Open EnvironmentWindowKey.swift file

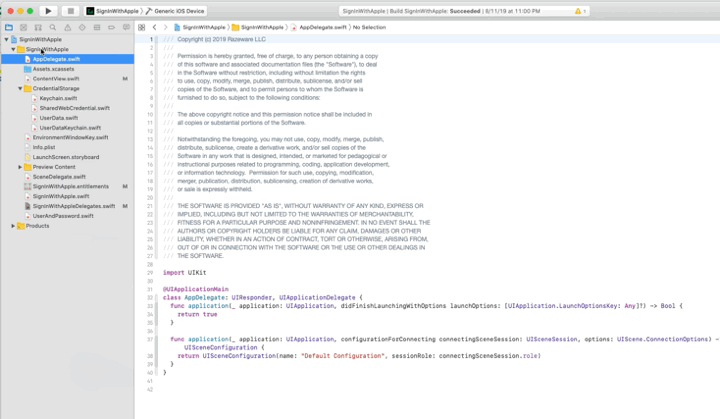68,137
